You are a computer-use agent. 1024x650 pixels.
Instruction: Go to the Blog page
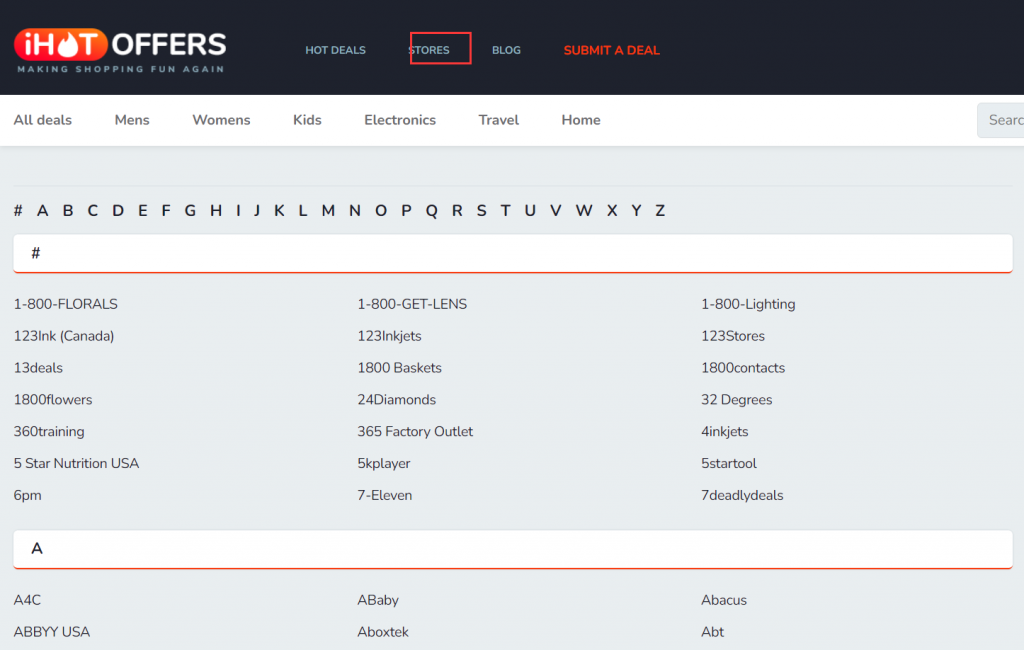506,50
